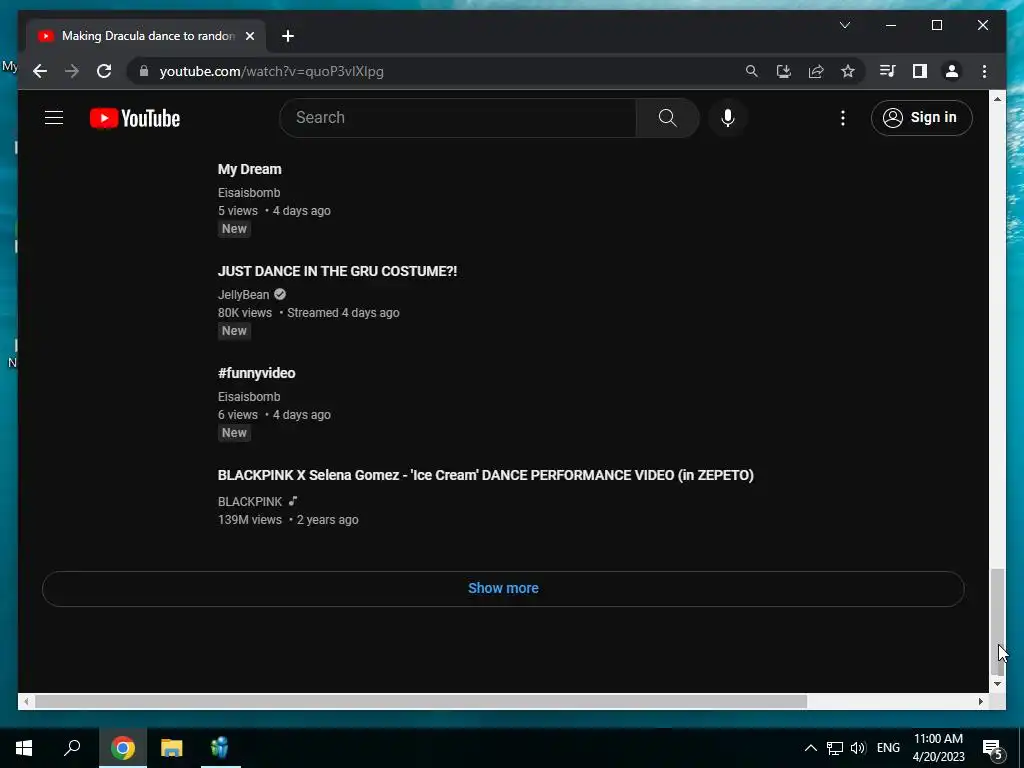The height and width of the screenshot is (768, 1024).
Task: Focus the YouTube Search input field
Action: 458,118
